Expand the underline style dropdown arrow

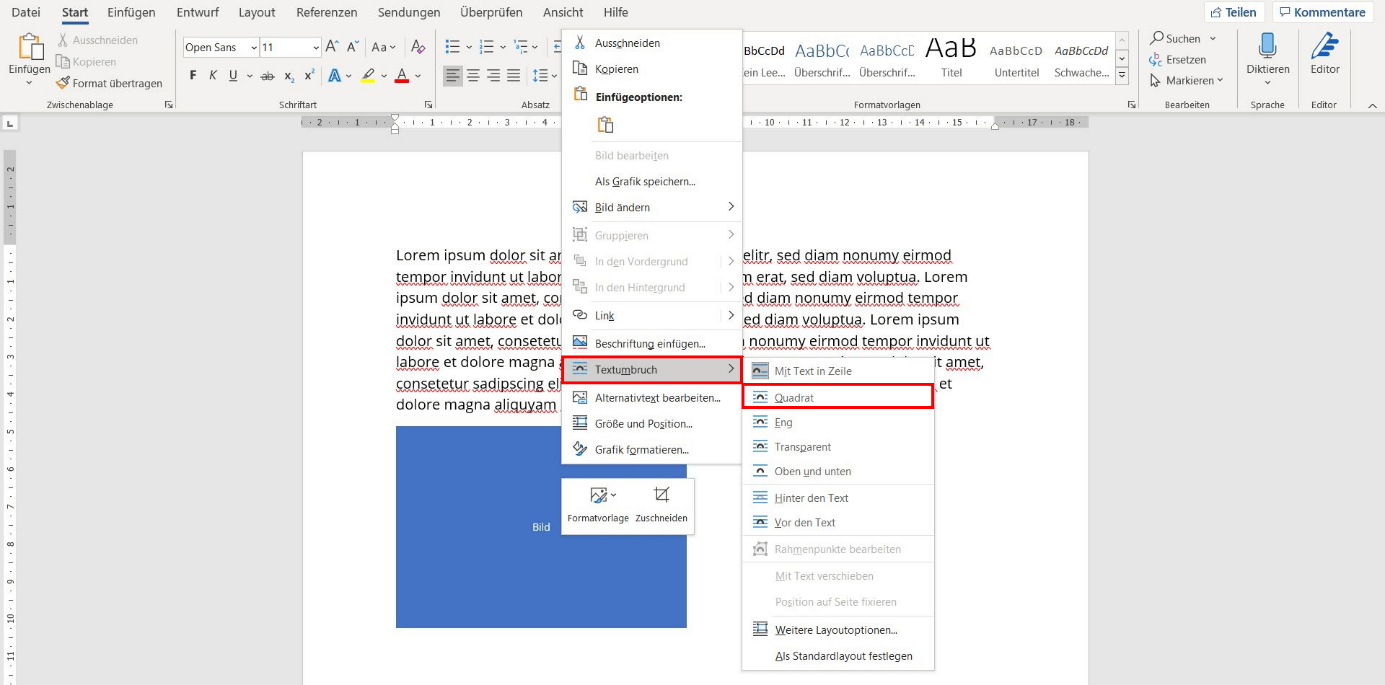point(249,76)
